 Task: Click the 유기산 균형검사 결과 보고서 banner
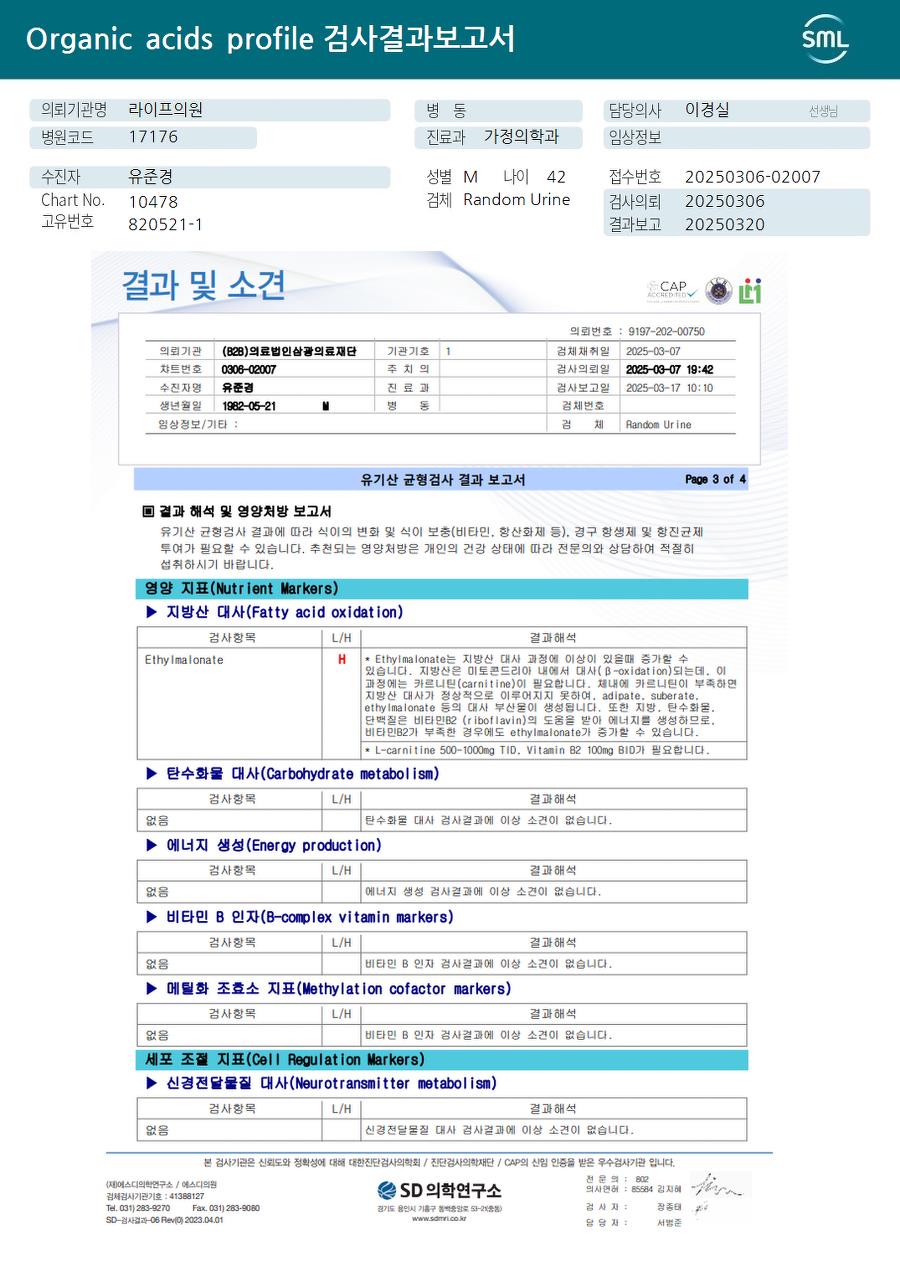tap(441, 480)
